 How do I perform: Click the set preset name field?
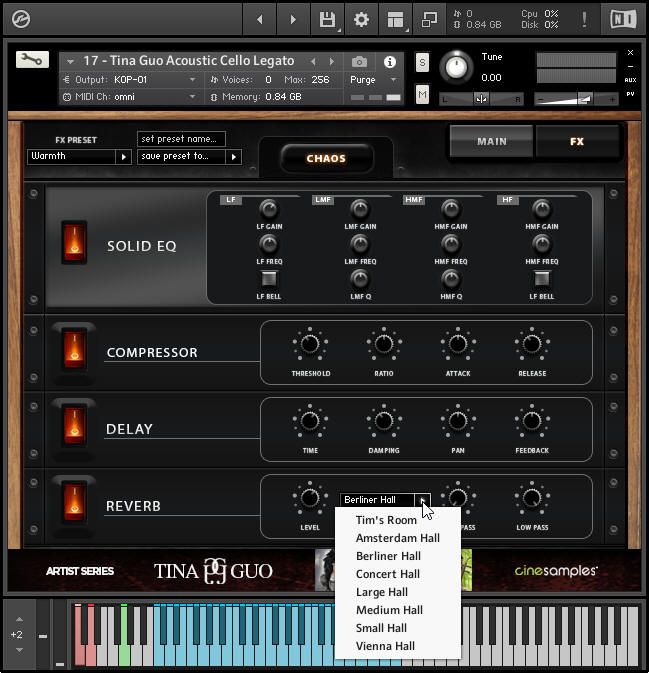(181, 139)
